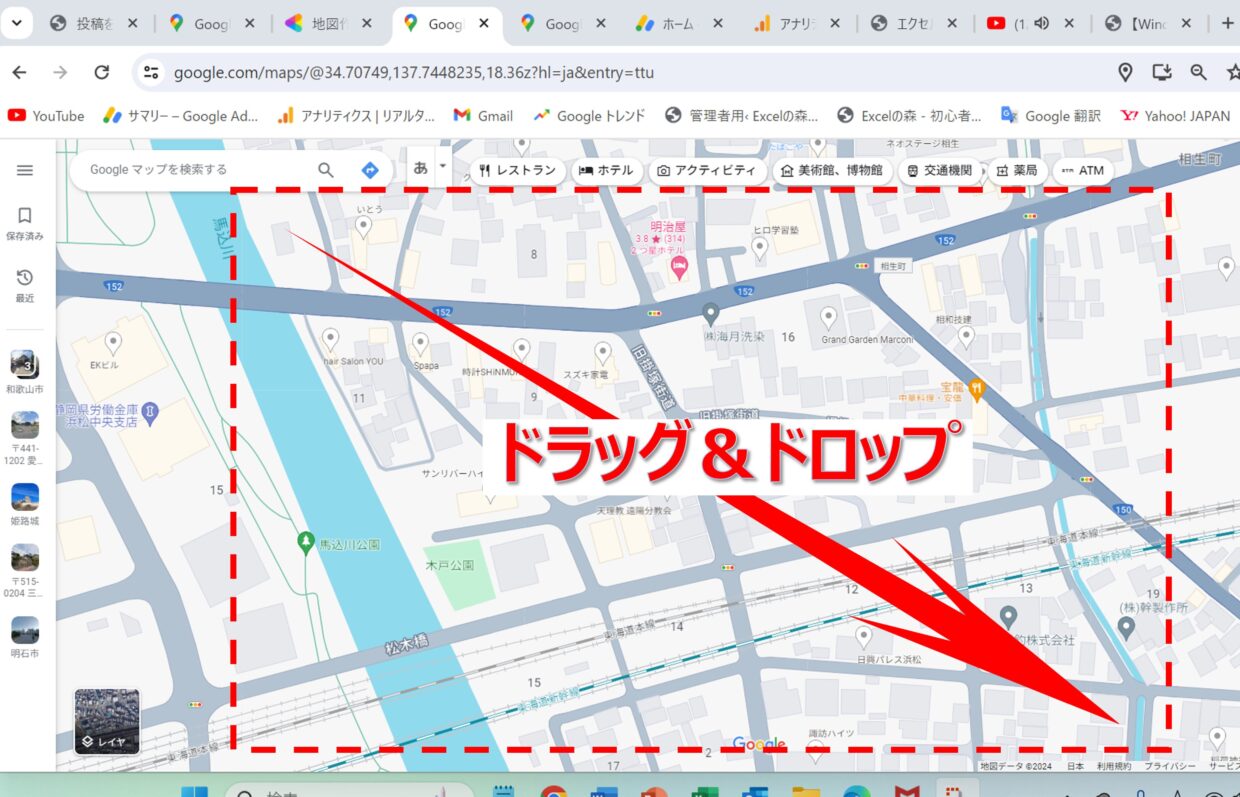Open the Yahoo! JAPAN bookmark
The width and height of the screenshot is (1240, 797).
1176,116
